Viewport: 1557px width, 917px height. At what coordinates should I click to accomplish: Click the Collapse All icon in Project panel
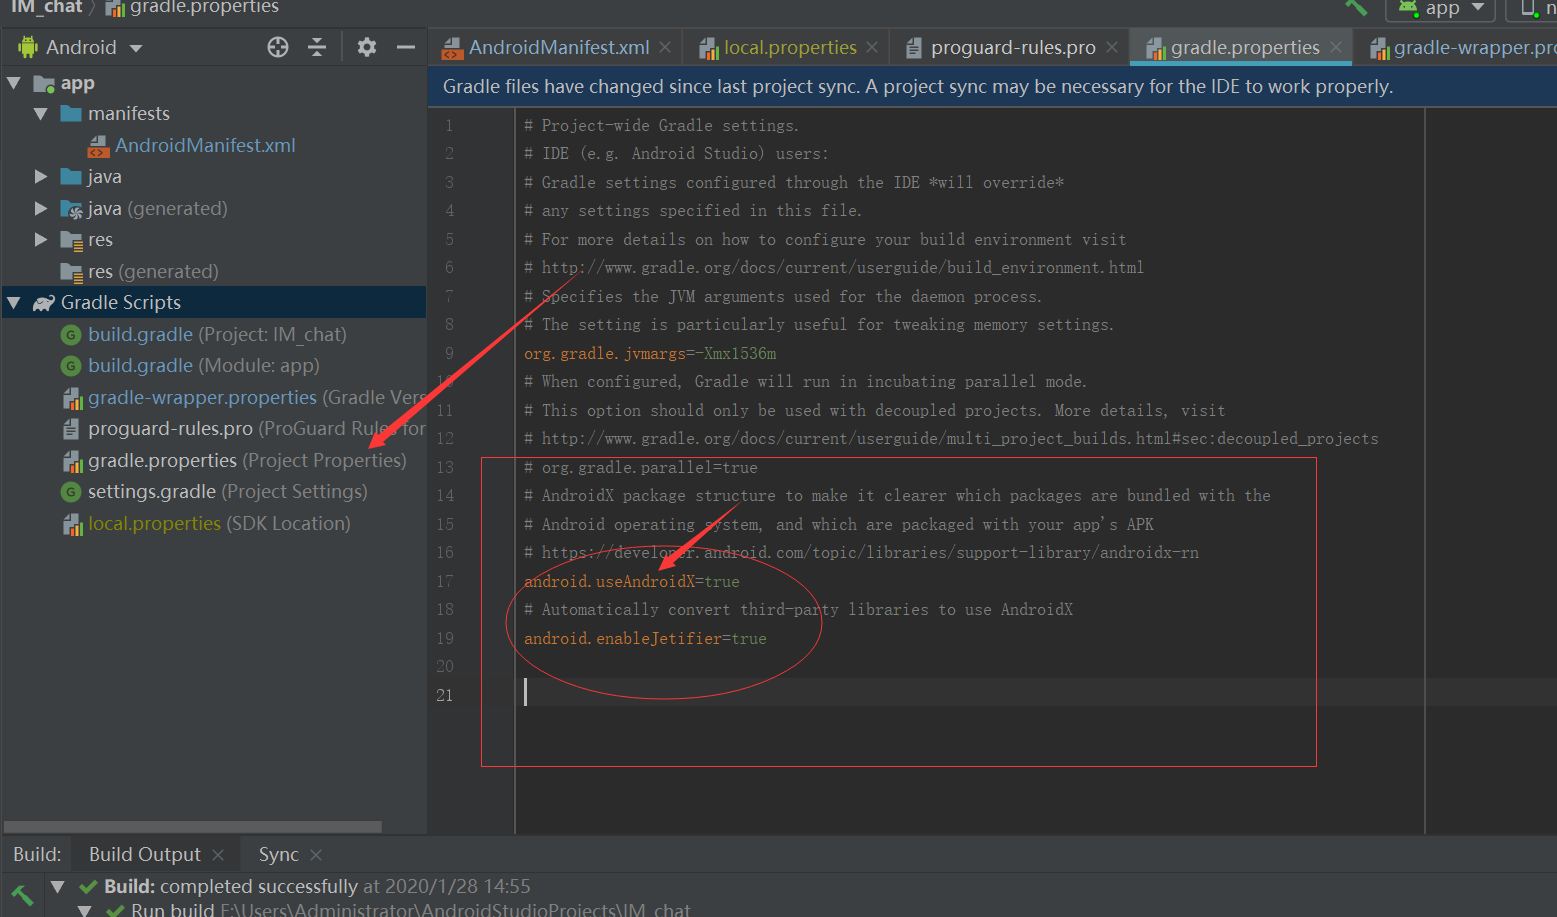tap(317, 46)
